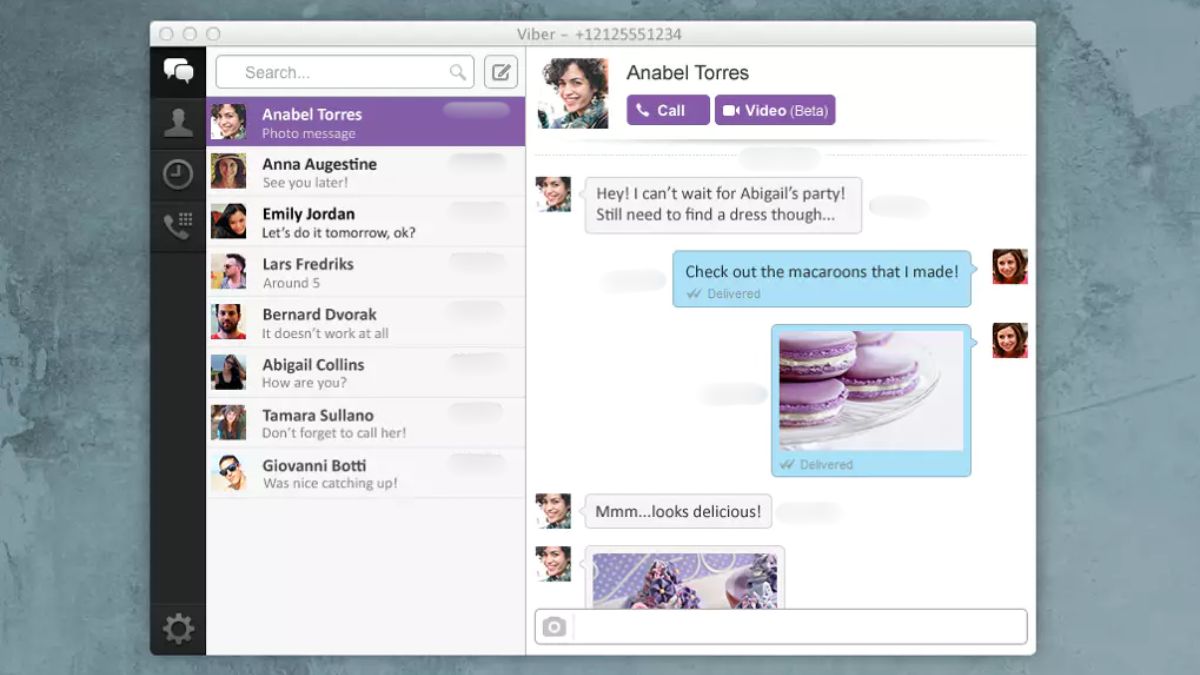Click 'Don't forget to call her!' preview
The image size is (1200, 675).
click(334, 433)
